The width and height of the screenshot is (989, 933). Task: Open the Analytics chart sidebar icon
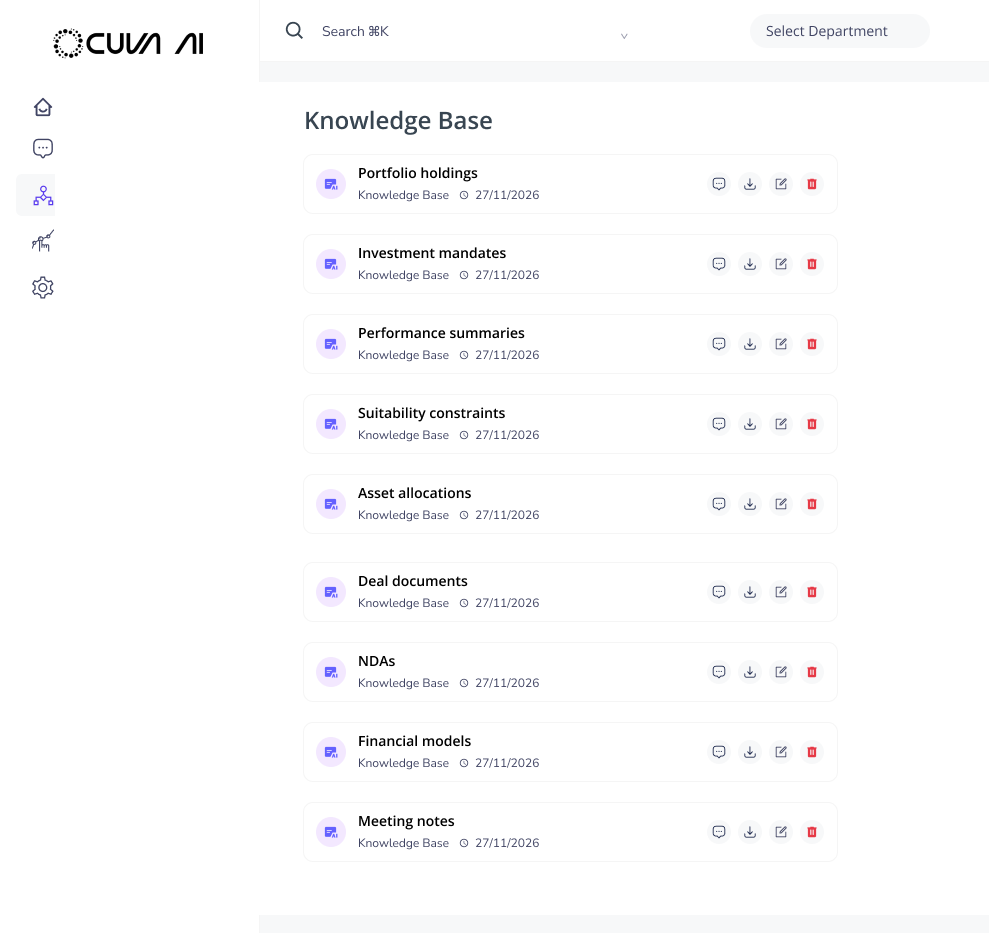[42, 241]
